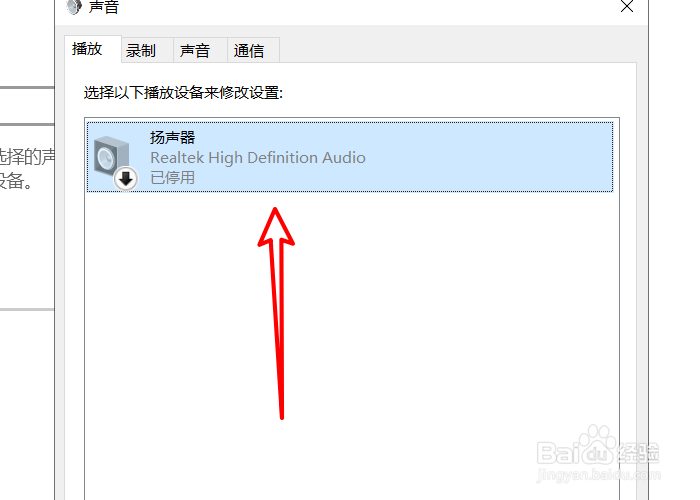
Task: Click the 已停用 status label
Action: [172, 178]
